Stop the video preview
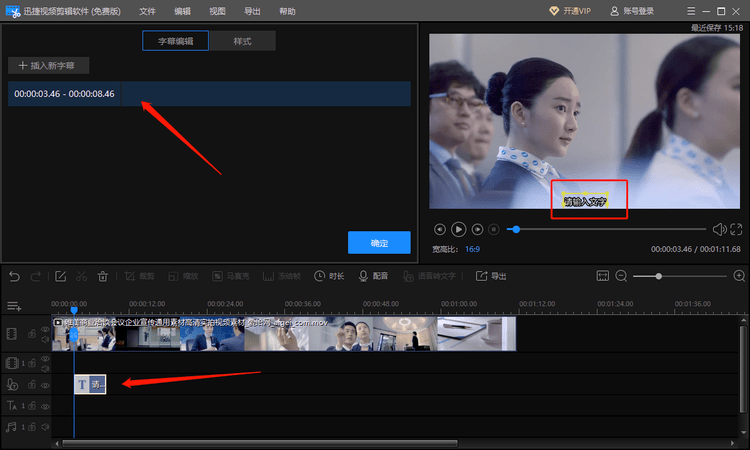Image resolution: width=750 pixels, height=450 pixels. pos(494,230)
